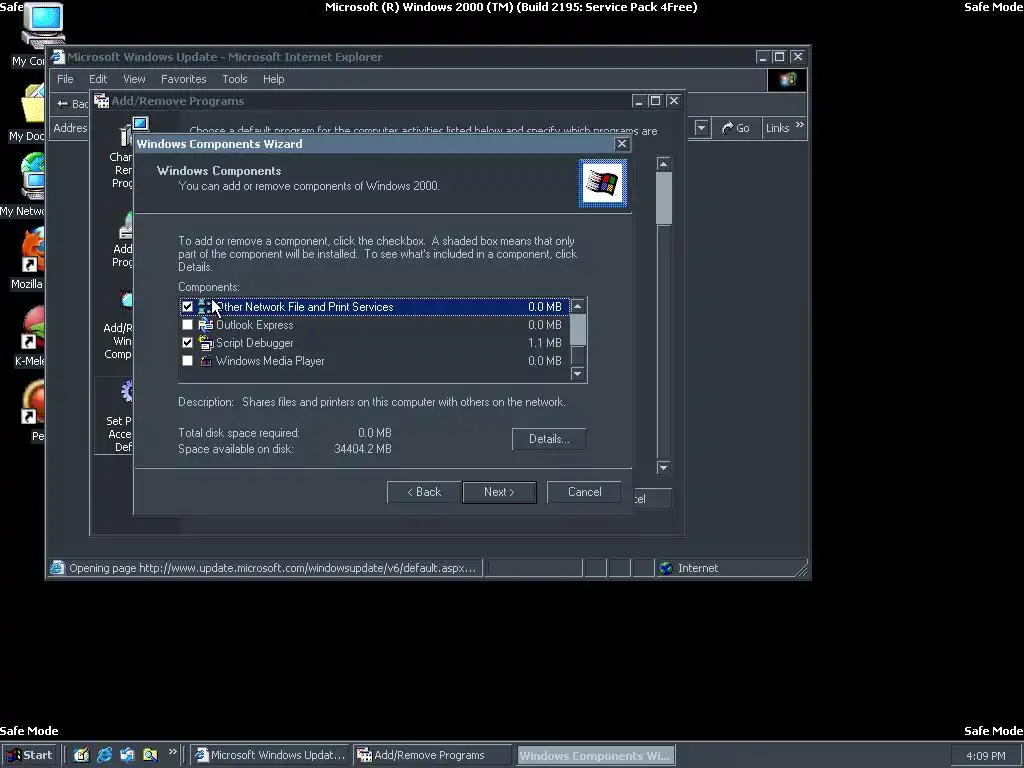Click Set Program Access and Defaults icon
This screenshot has width=1024, height=768.
pos(127,392)
